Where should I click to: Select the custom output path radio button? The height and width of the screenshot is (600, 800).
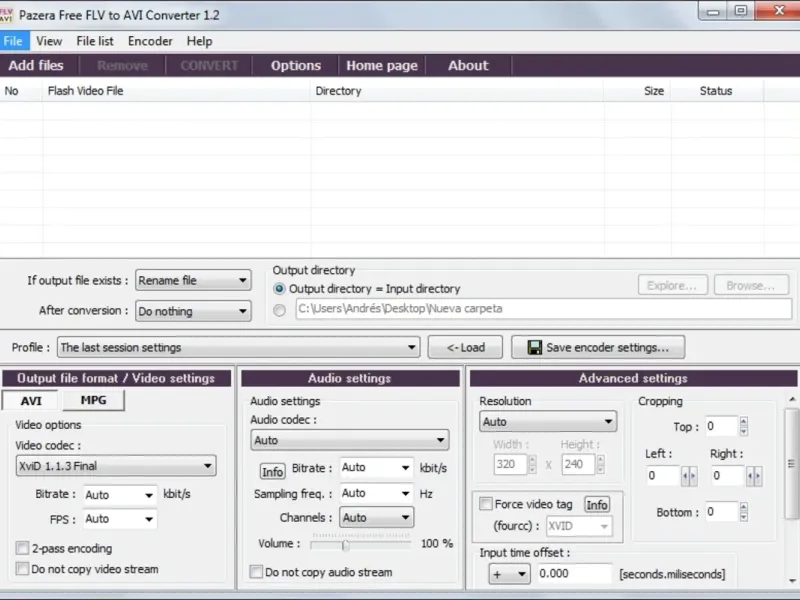pos(279,310)
